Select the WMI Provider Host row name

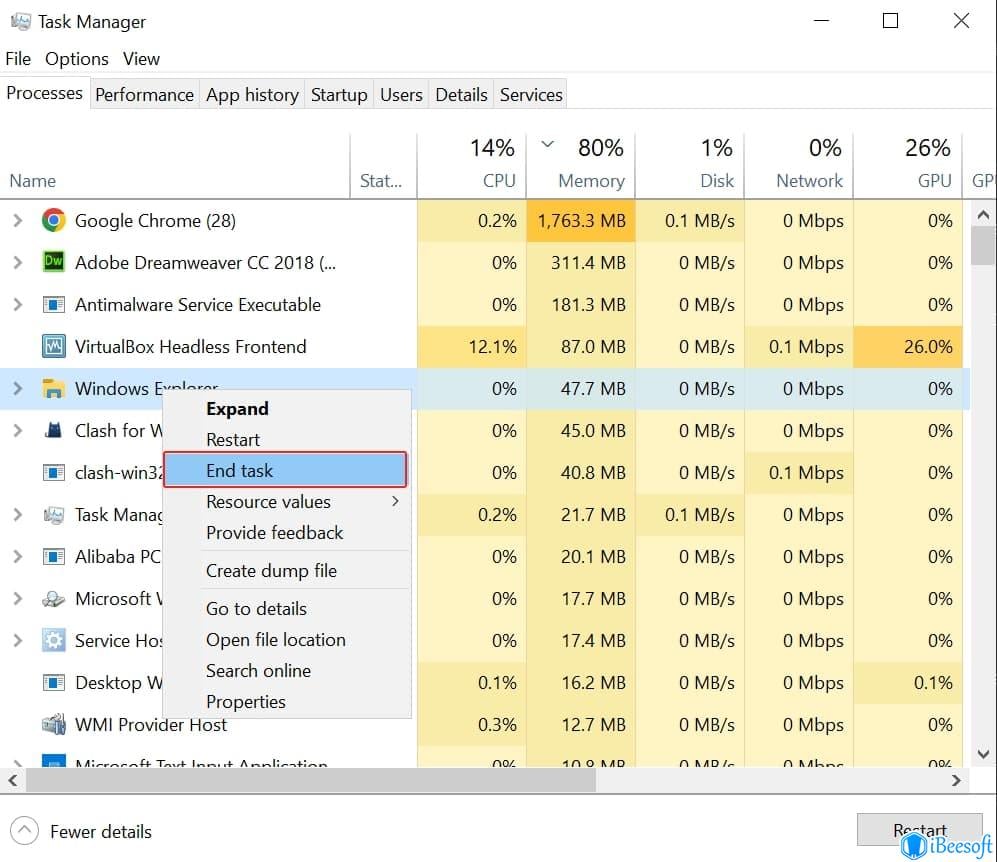[151, 725]
